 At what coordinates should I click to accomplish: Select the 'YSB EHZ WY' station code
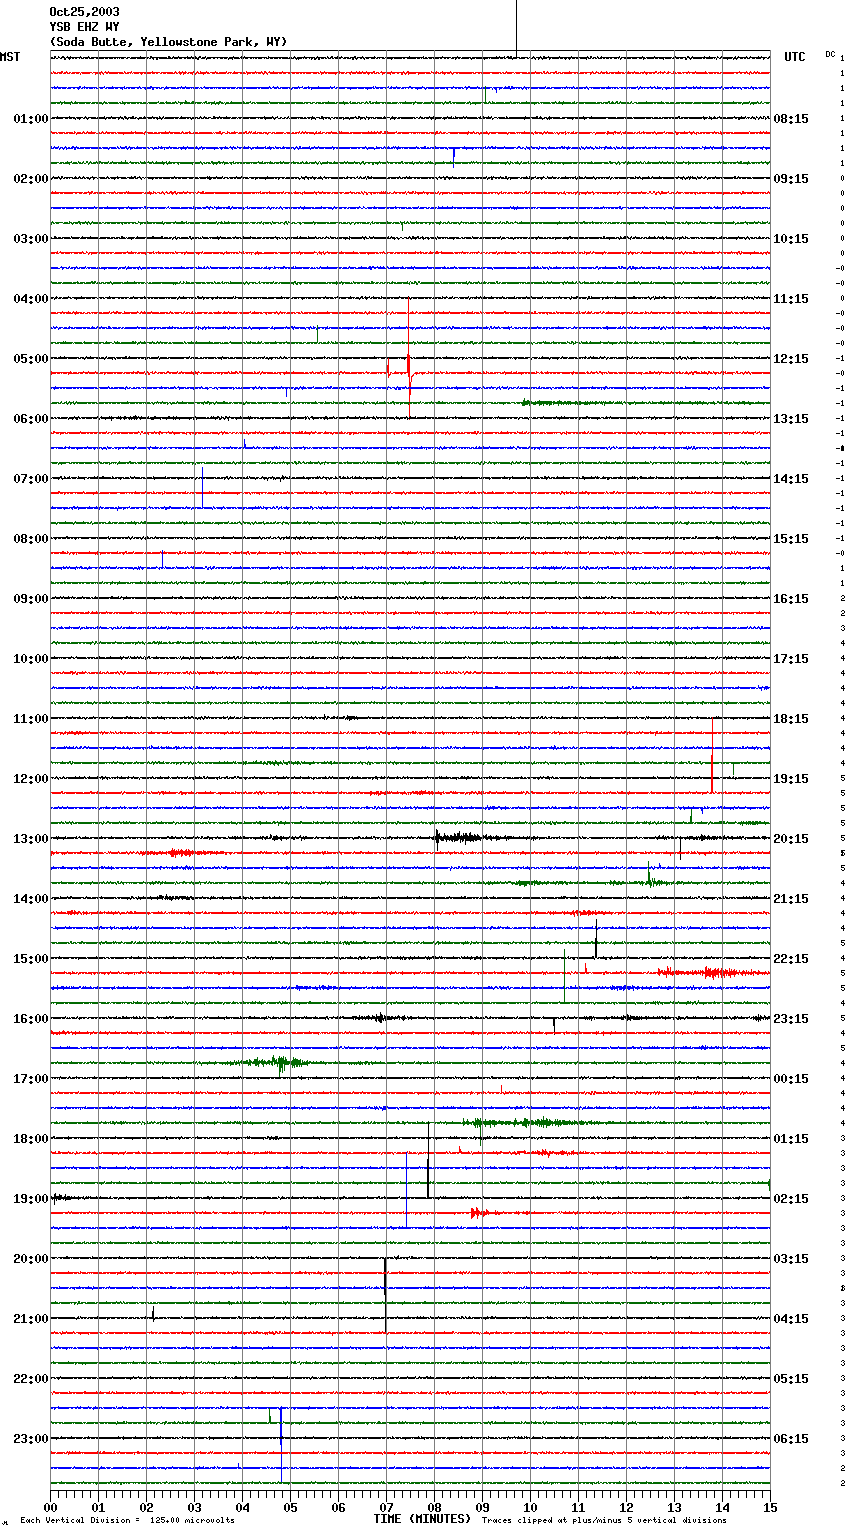point(84,27)
